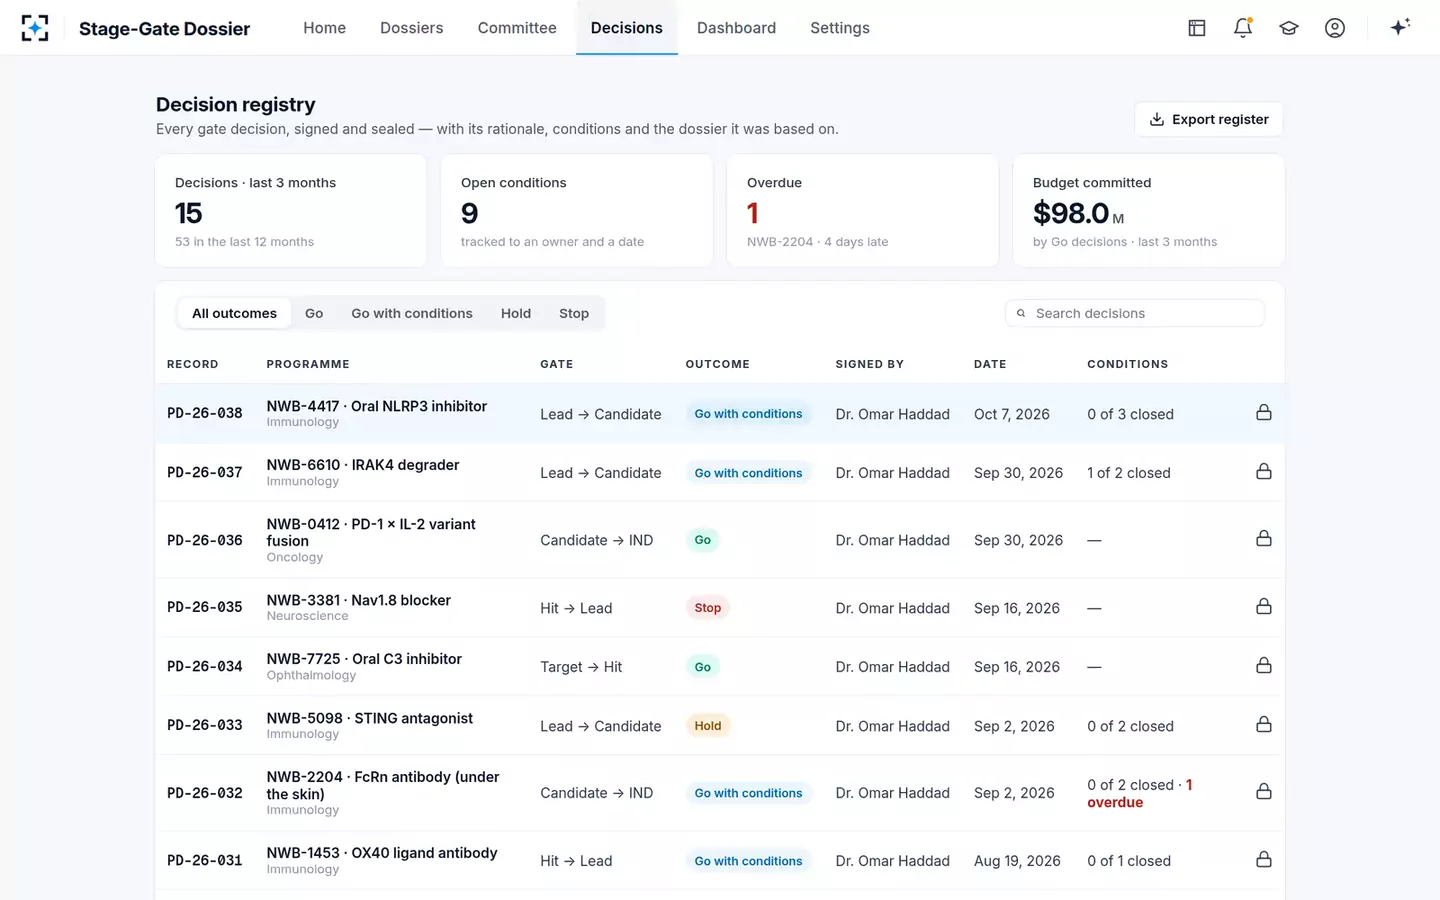Open the Dossiers tab

tap(412, 28)
